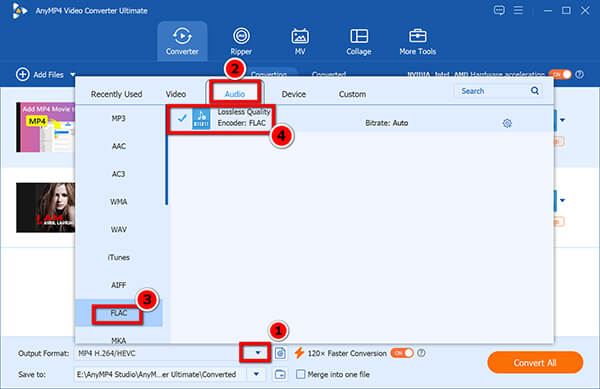Image resolution: width=600 pixels, height=389 pixels.
Task: Click the Add Files button label
Action: point(48,75)
